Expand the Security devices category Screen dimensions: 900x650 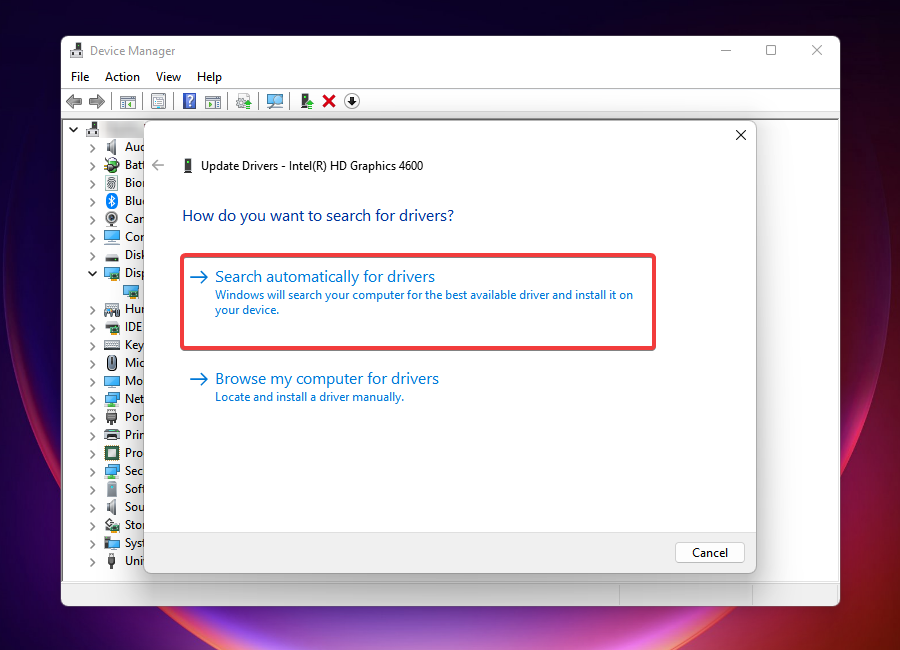coord(92,472)
